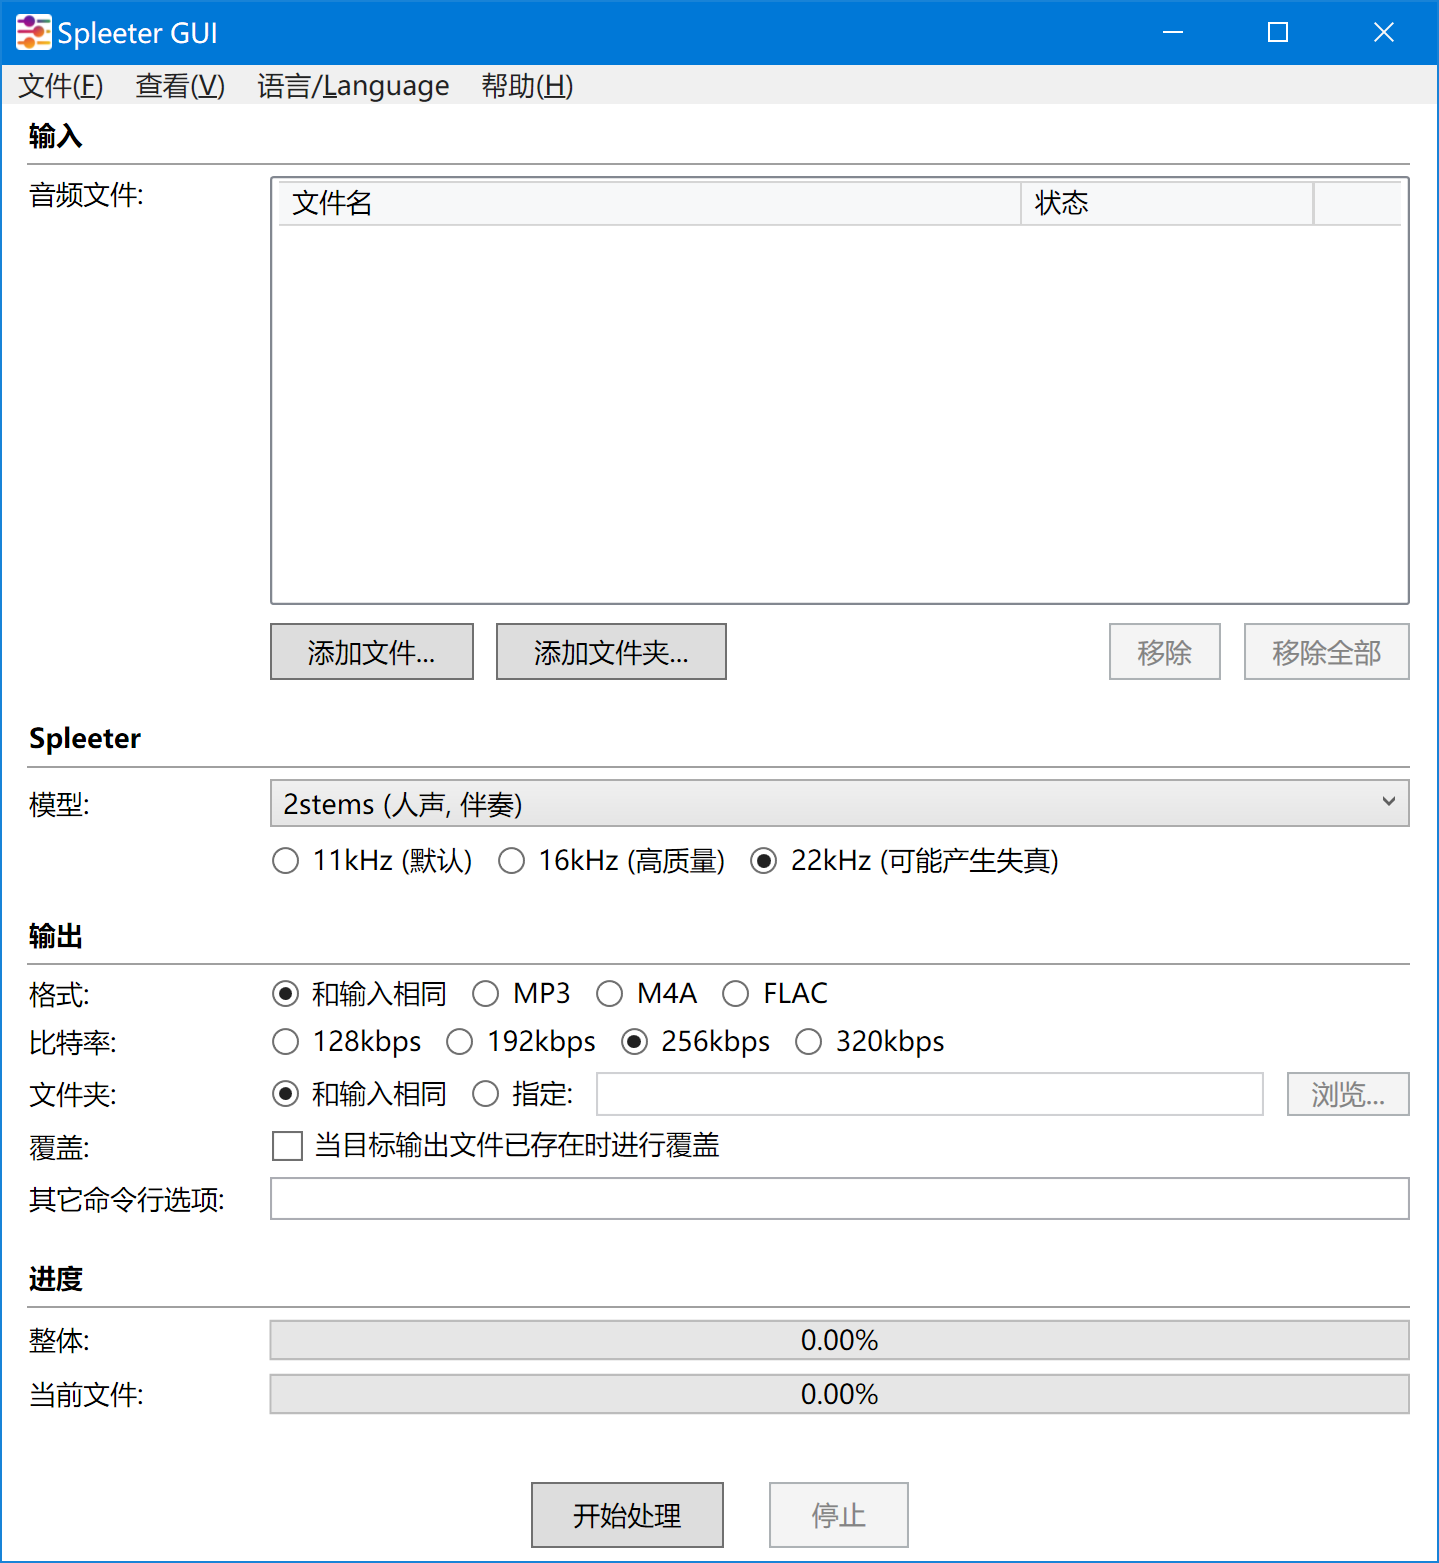
Task: Click the 其它命令行选项 input field
Action: pos(840,1198)
